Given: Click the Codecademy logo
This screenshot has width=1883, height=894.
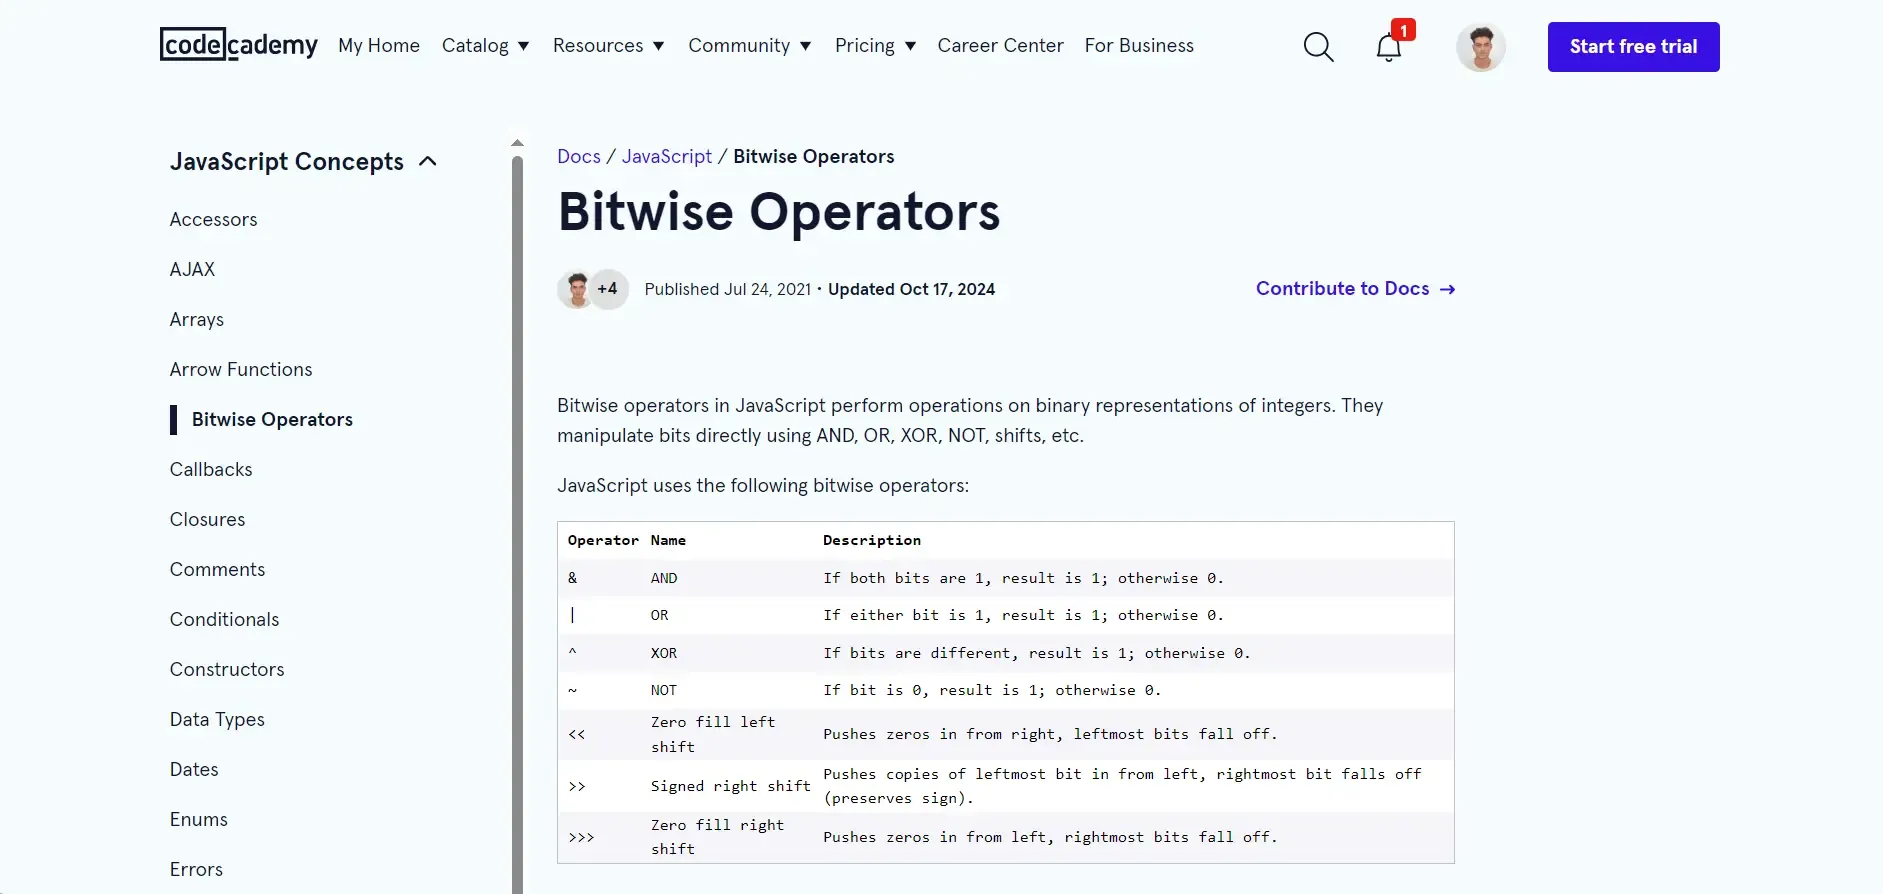Looking at the screenshot, I should click(x=238, y=45).
